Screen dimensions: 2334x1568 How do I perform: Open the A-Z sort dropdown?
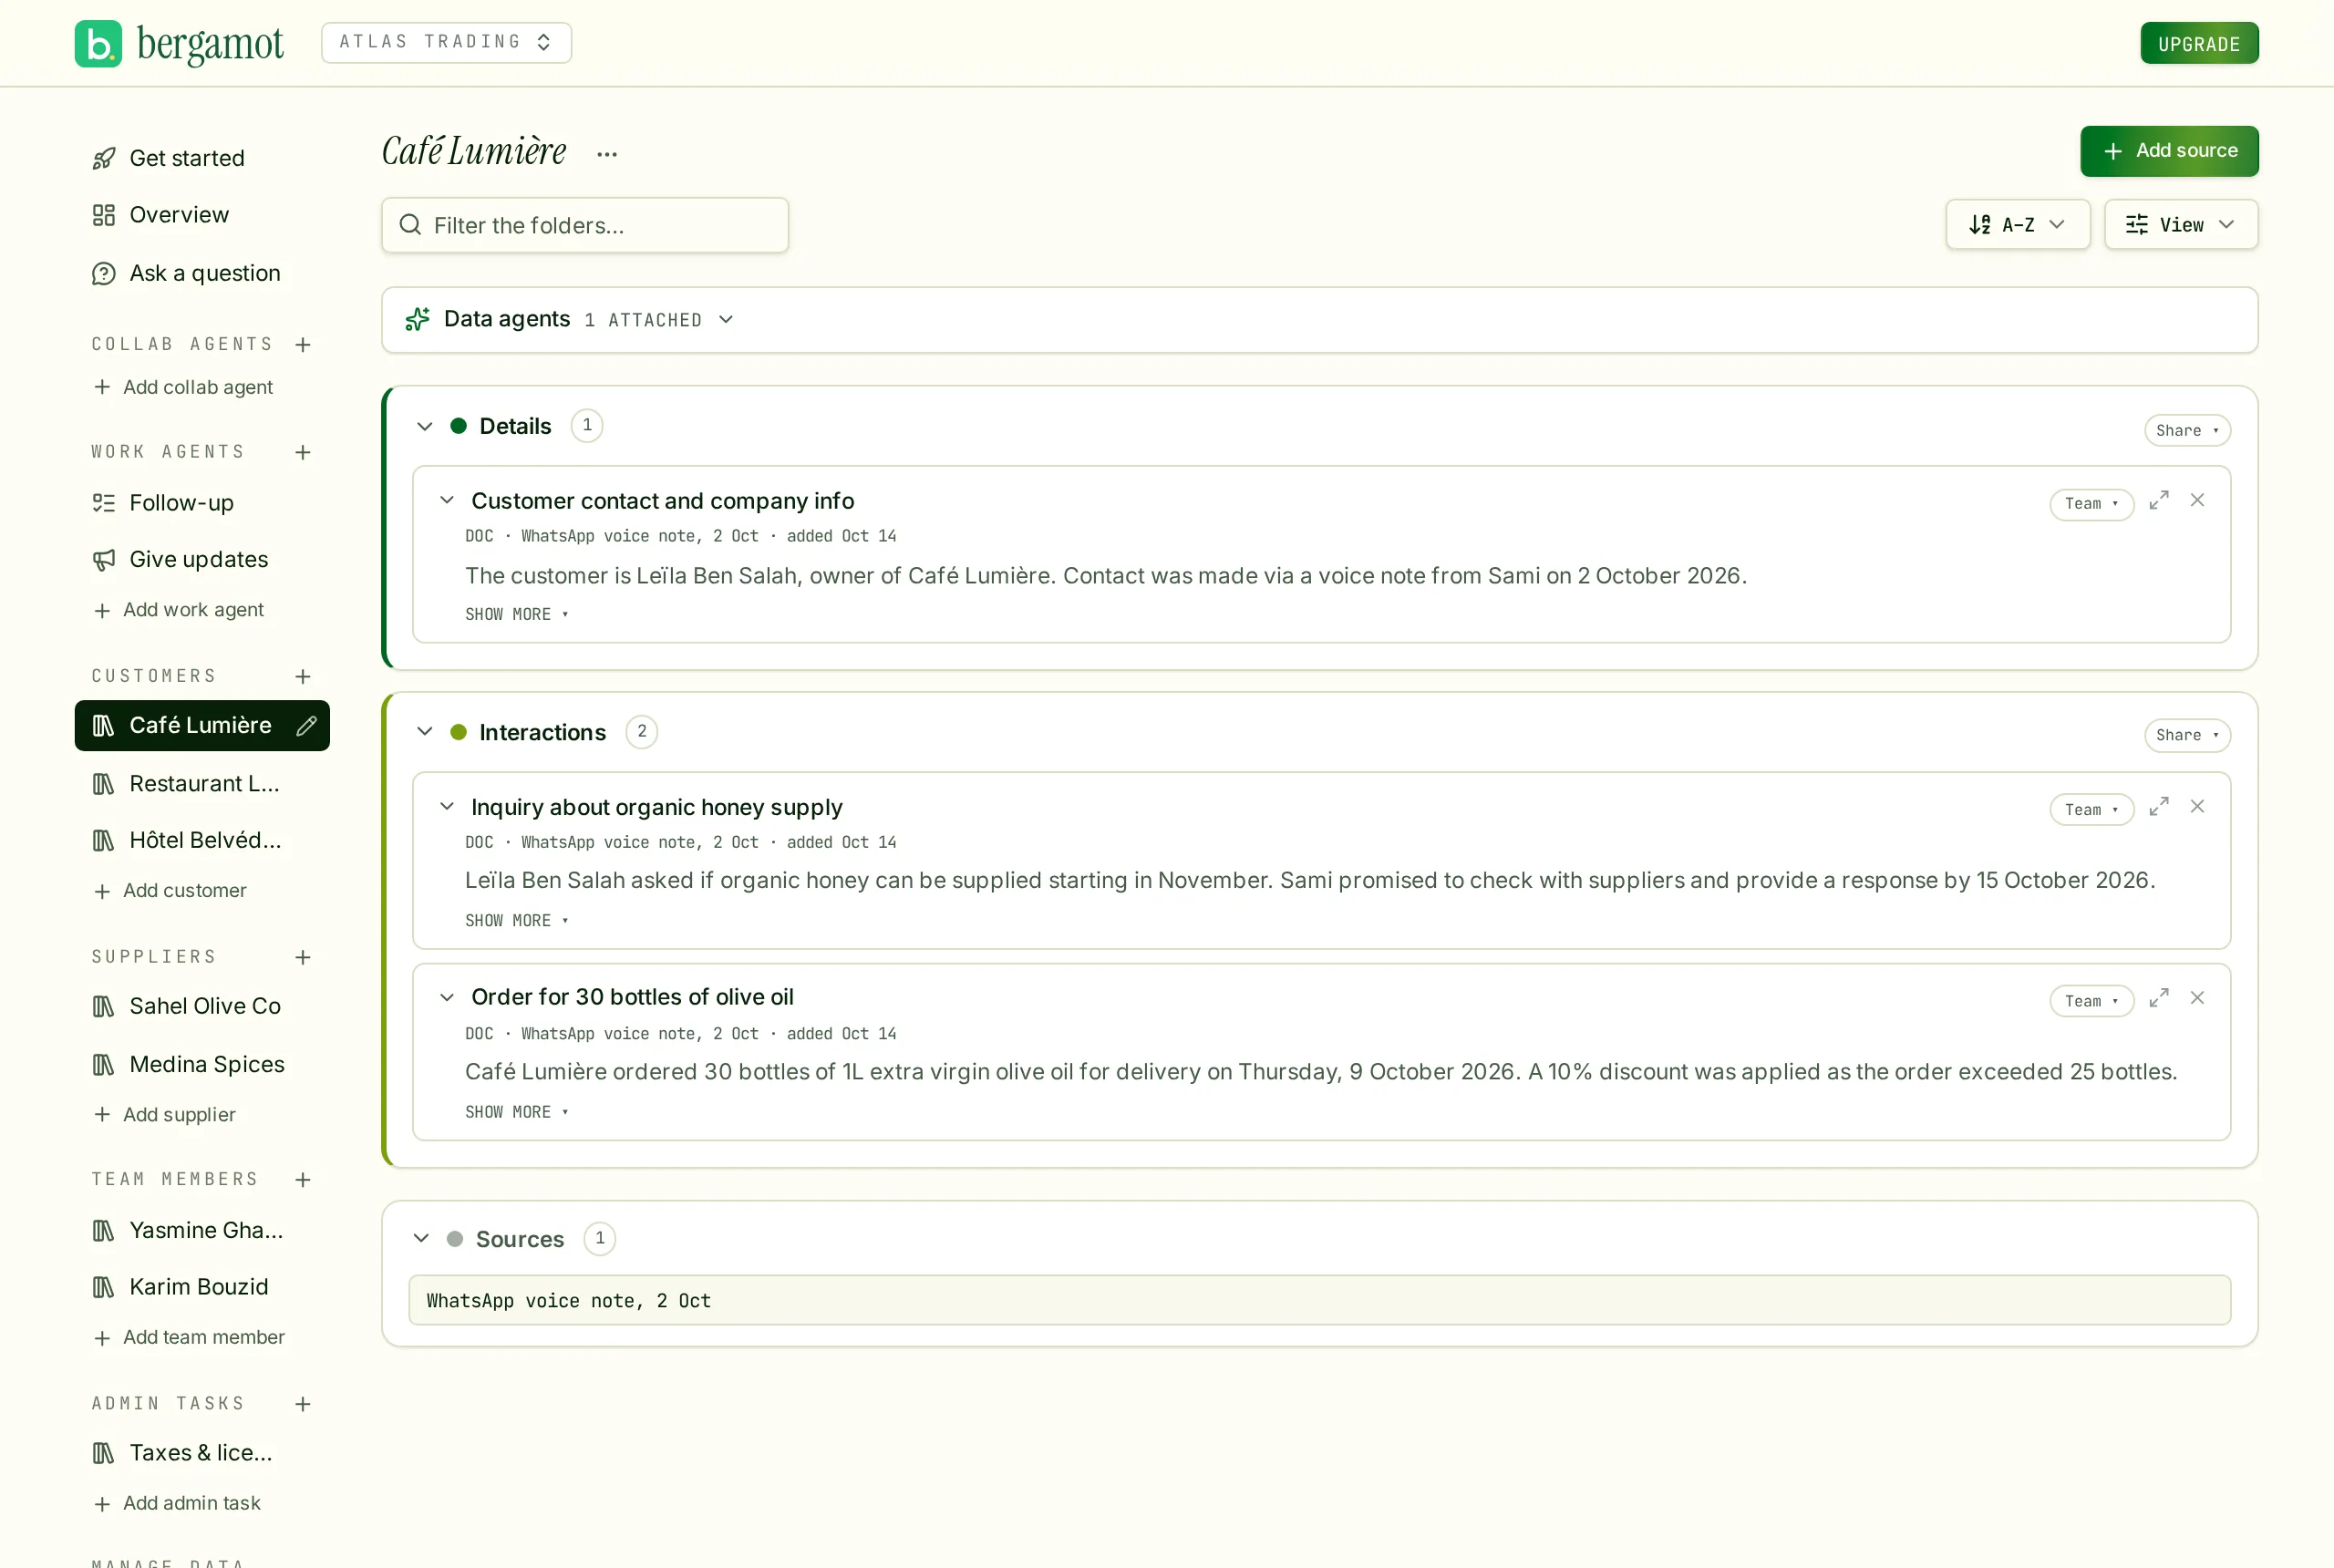[2017, 224]
